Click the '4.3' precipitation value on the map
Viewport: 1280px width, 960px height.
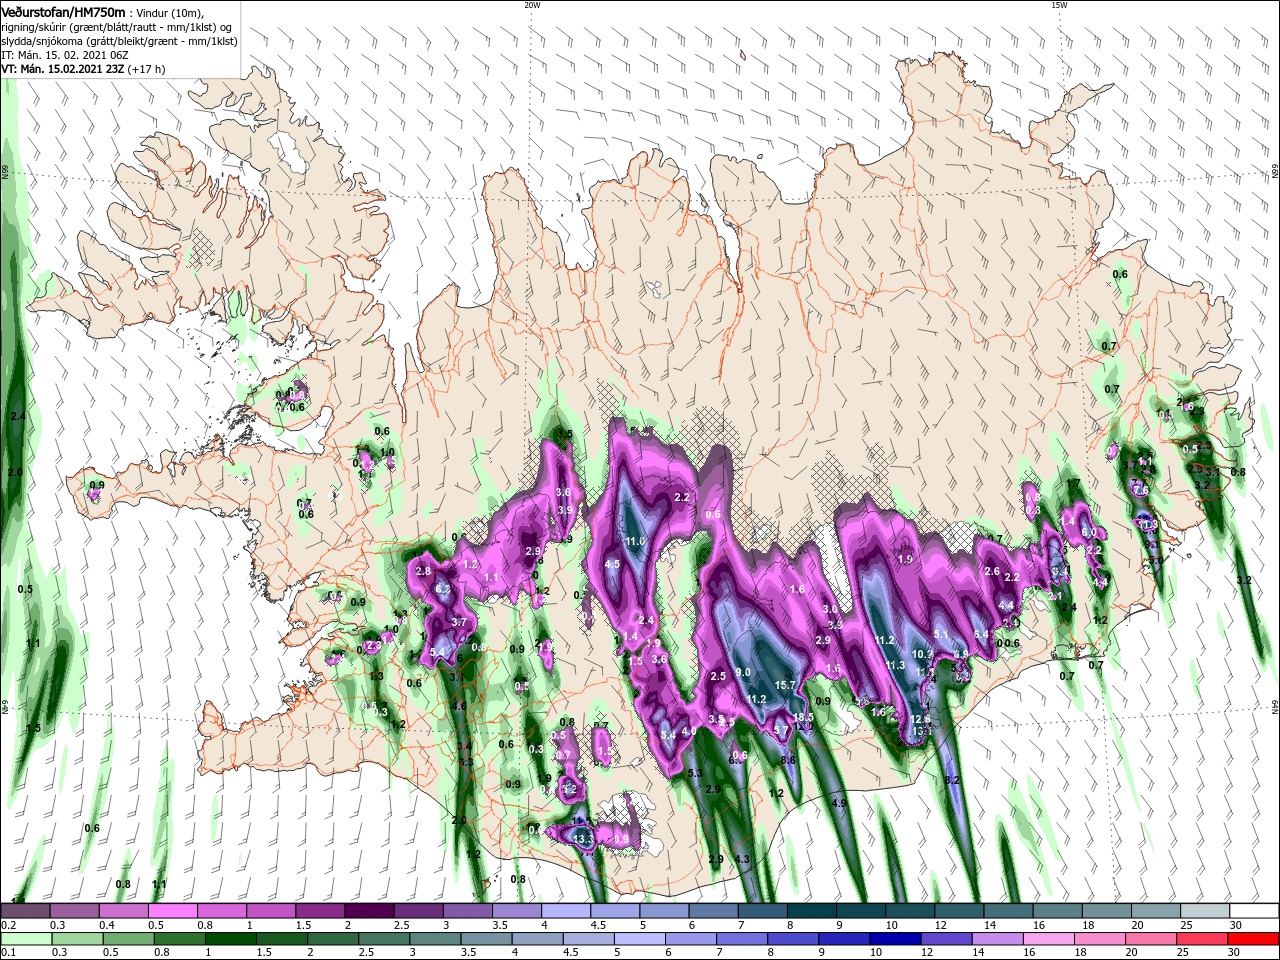point(741,859)
